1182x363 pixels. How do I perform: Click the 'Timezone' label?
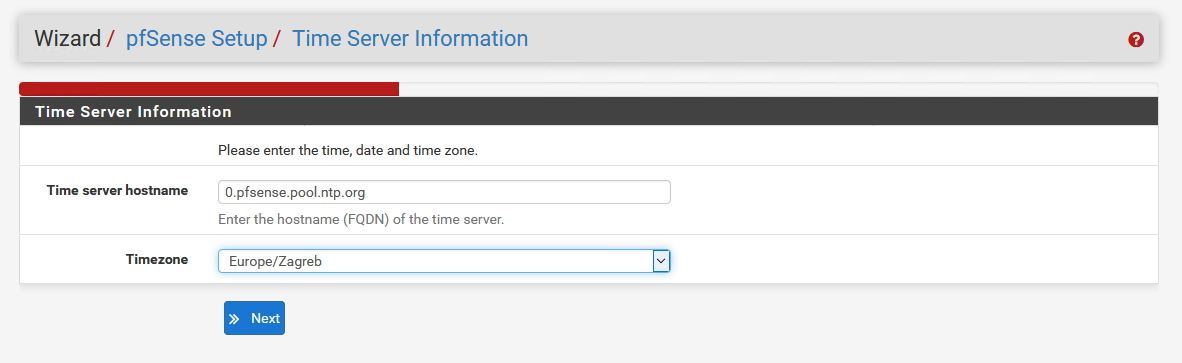coord(157,260)
